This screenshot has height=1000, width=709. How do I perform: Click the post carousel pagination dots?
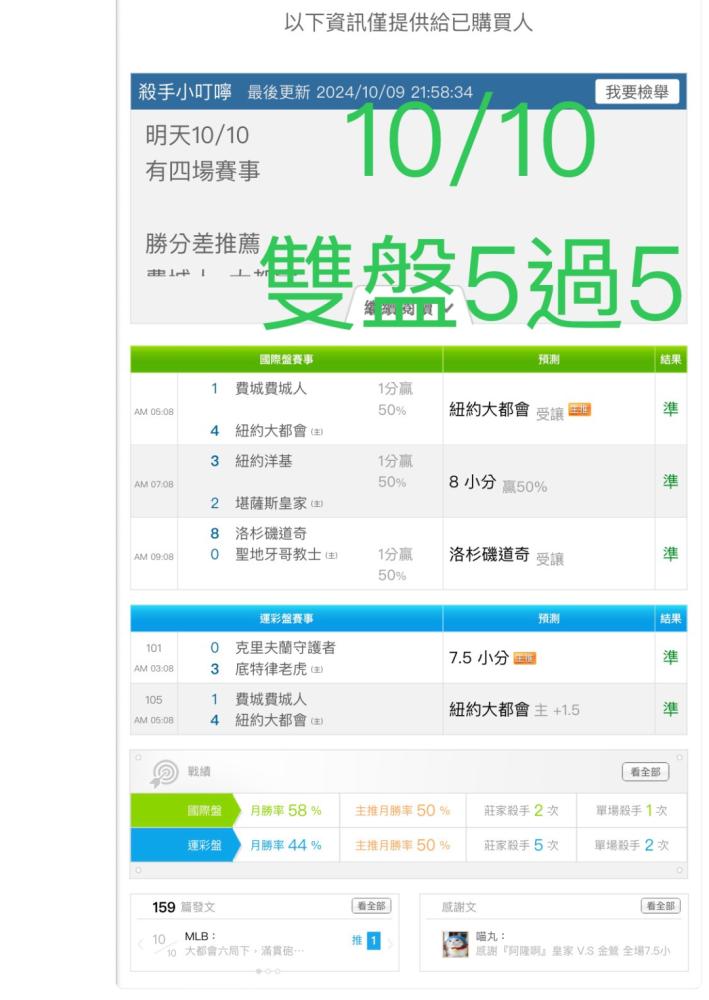(268, 971)
